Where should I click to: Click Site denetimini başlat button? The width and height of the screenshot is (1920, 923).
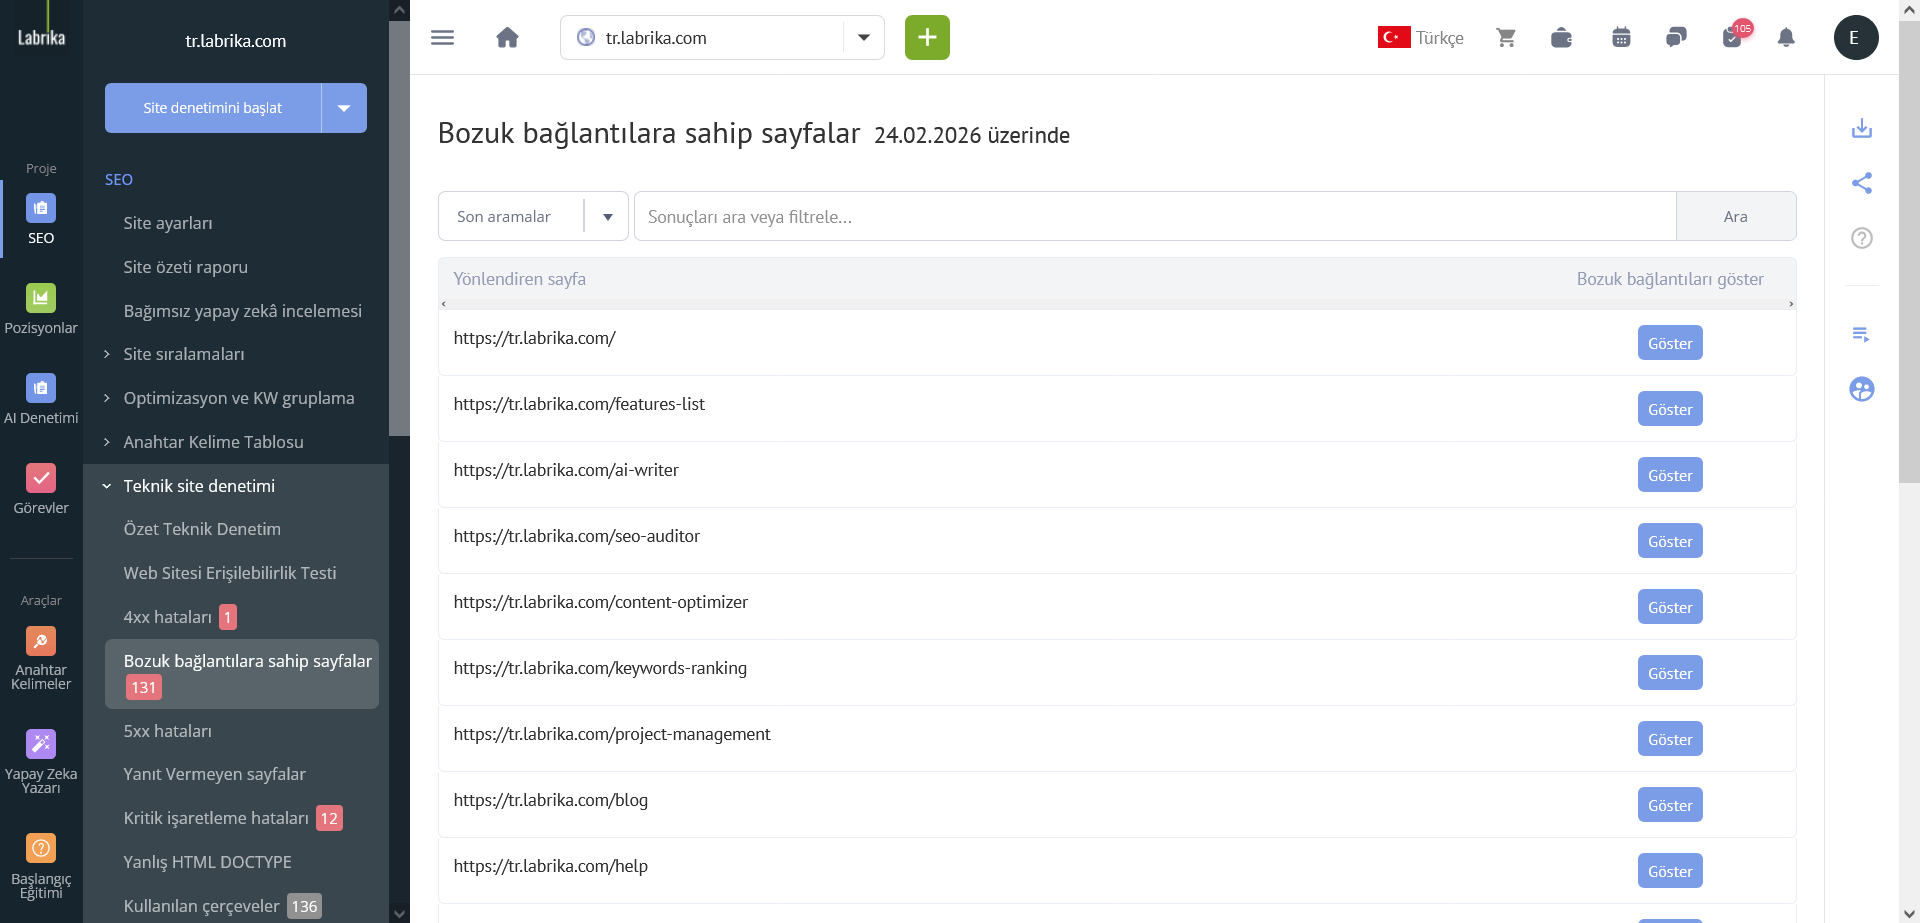(x=213, y=108)
